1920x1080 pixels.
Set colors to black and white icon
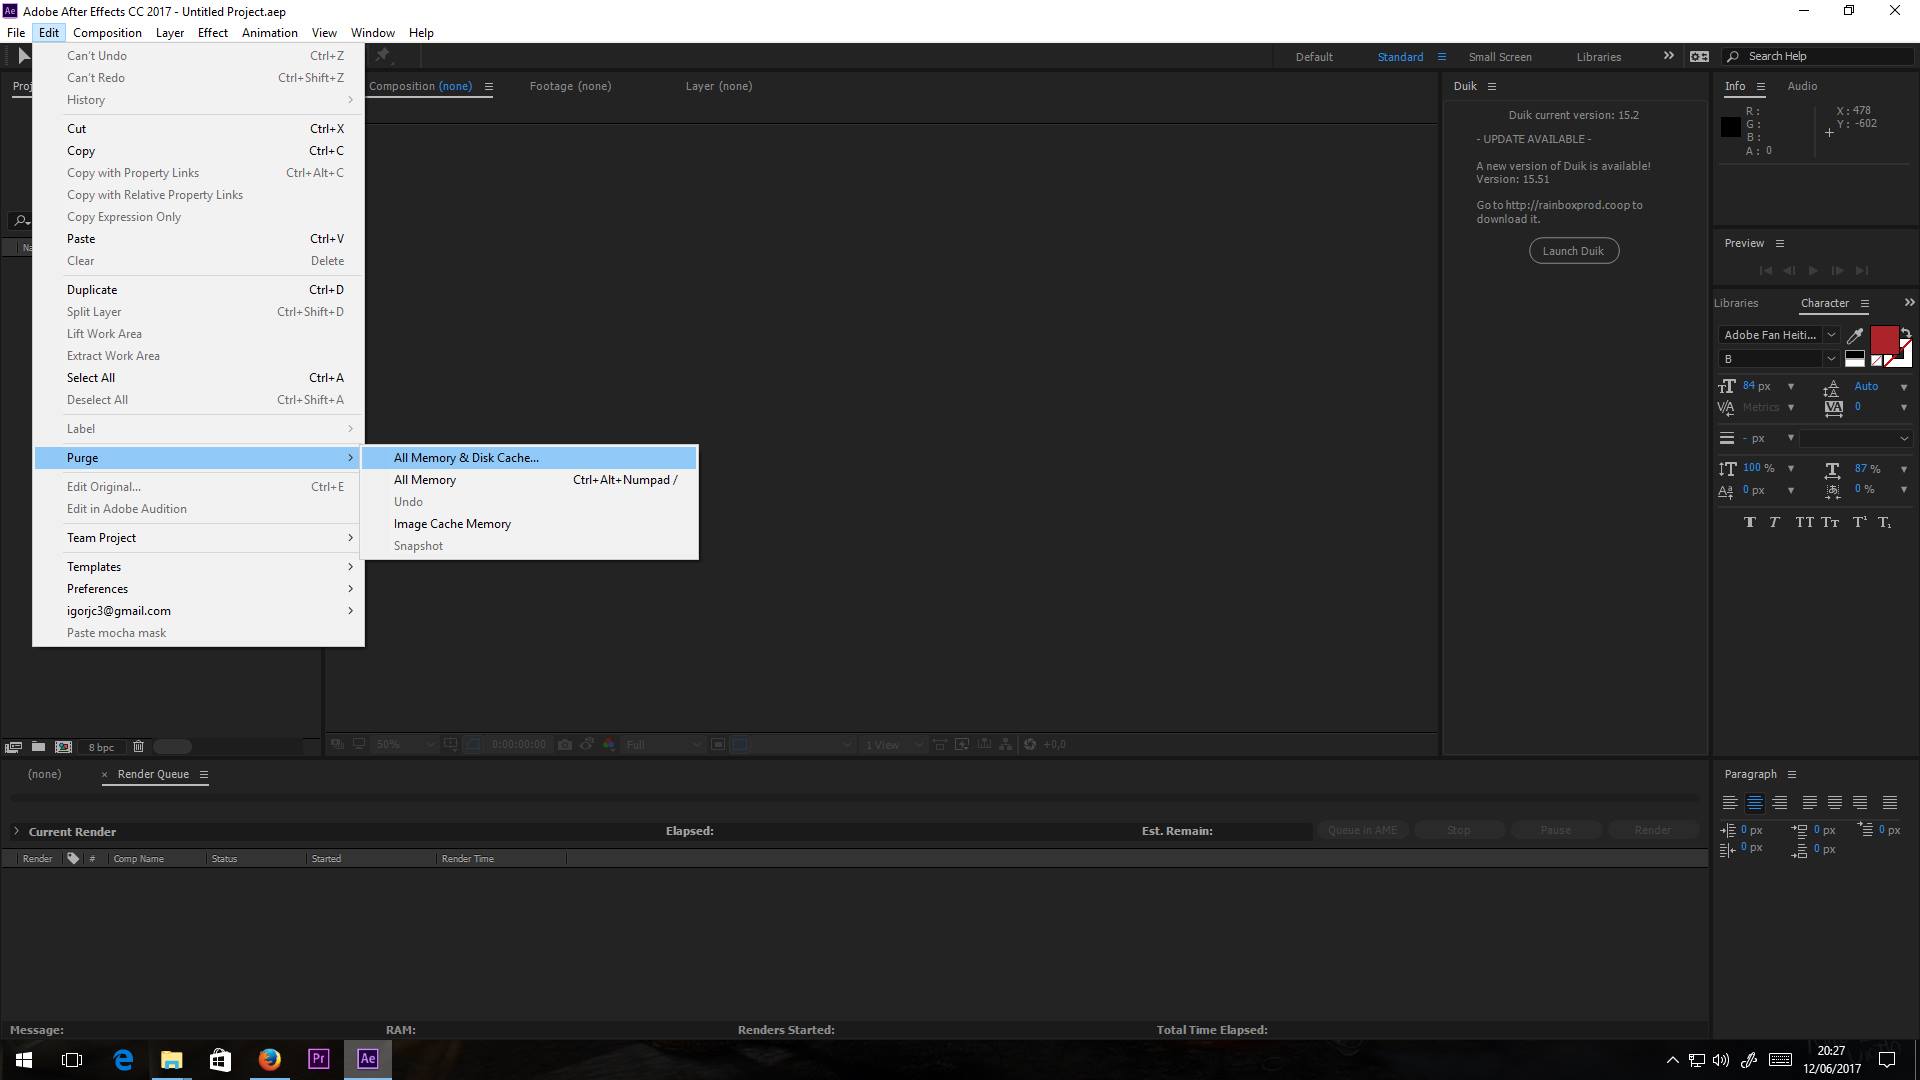point(1855,359)
